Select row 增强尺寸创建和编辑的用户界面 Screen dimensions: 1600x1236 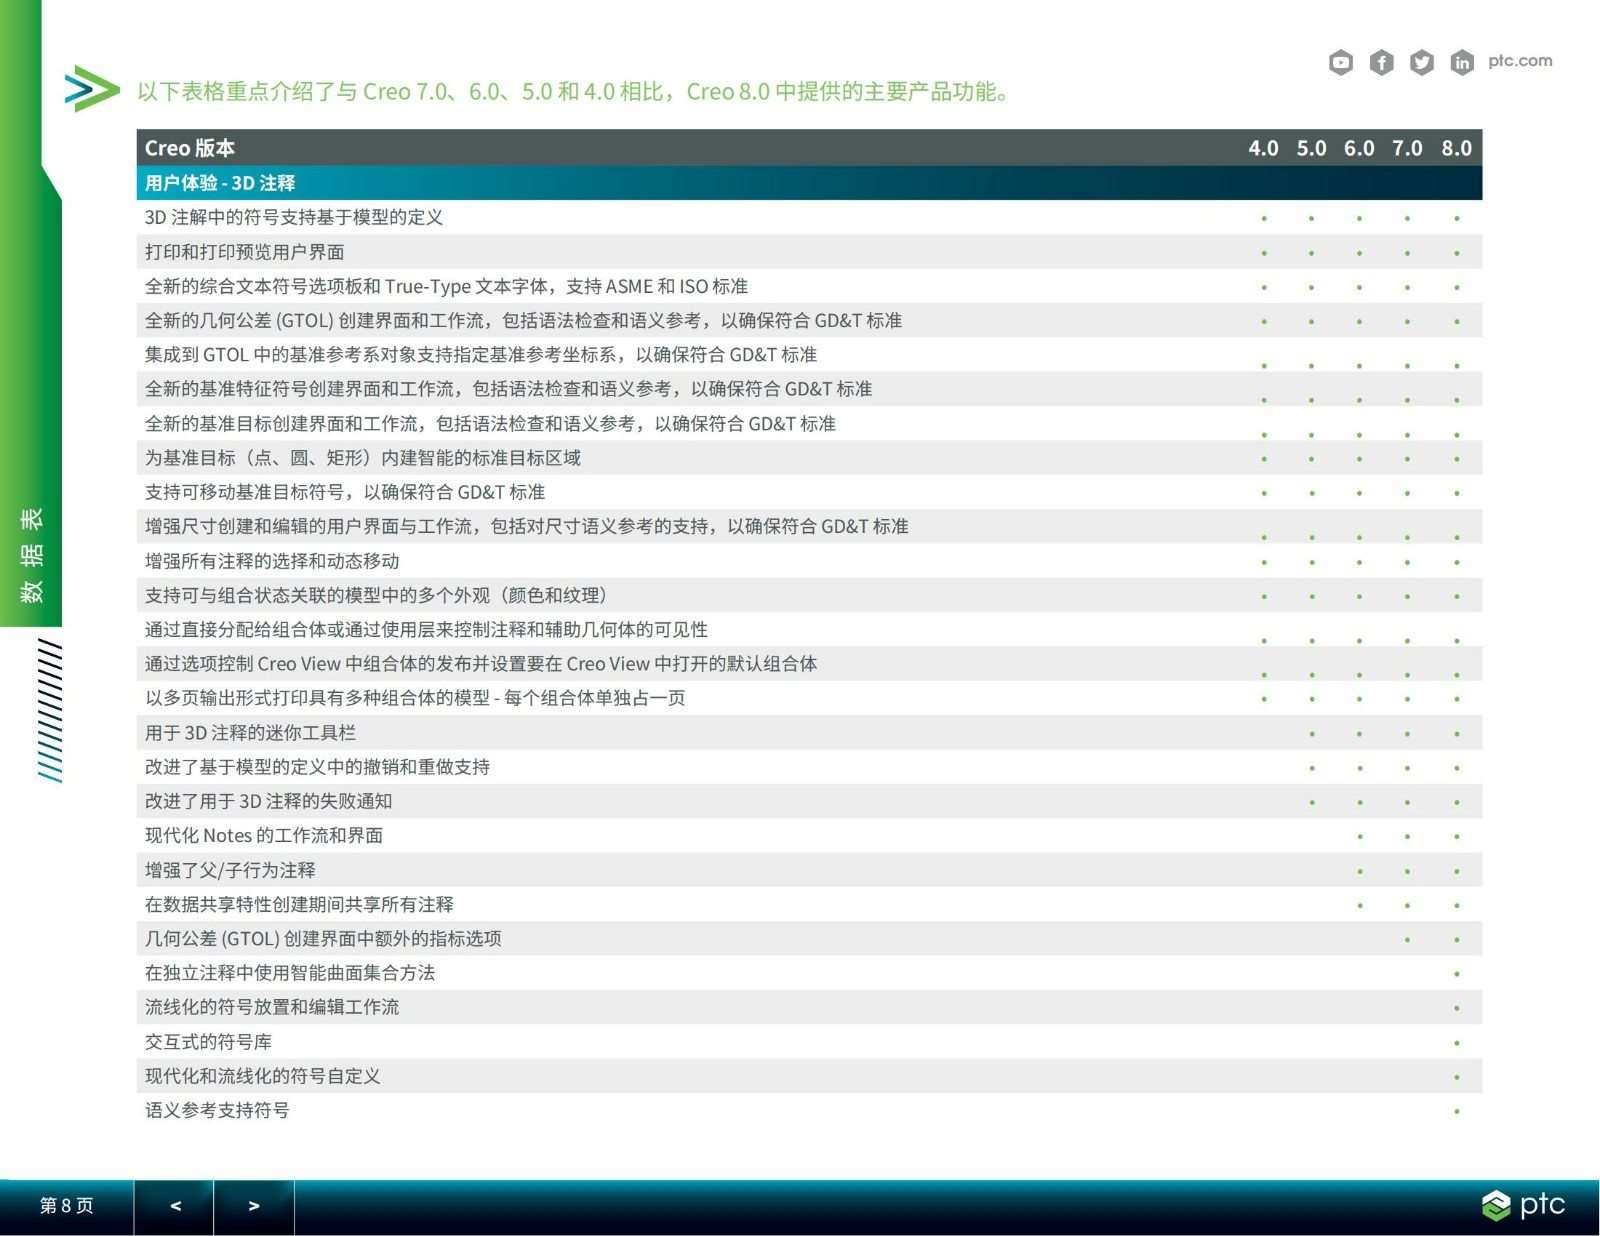[x=809, y=526]
